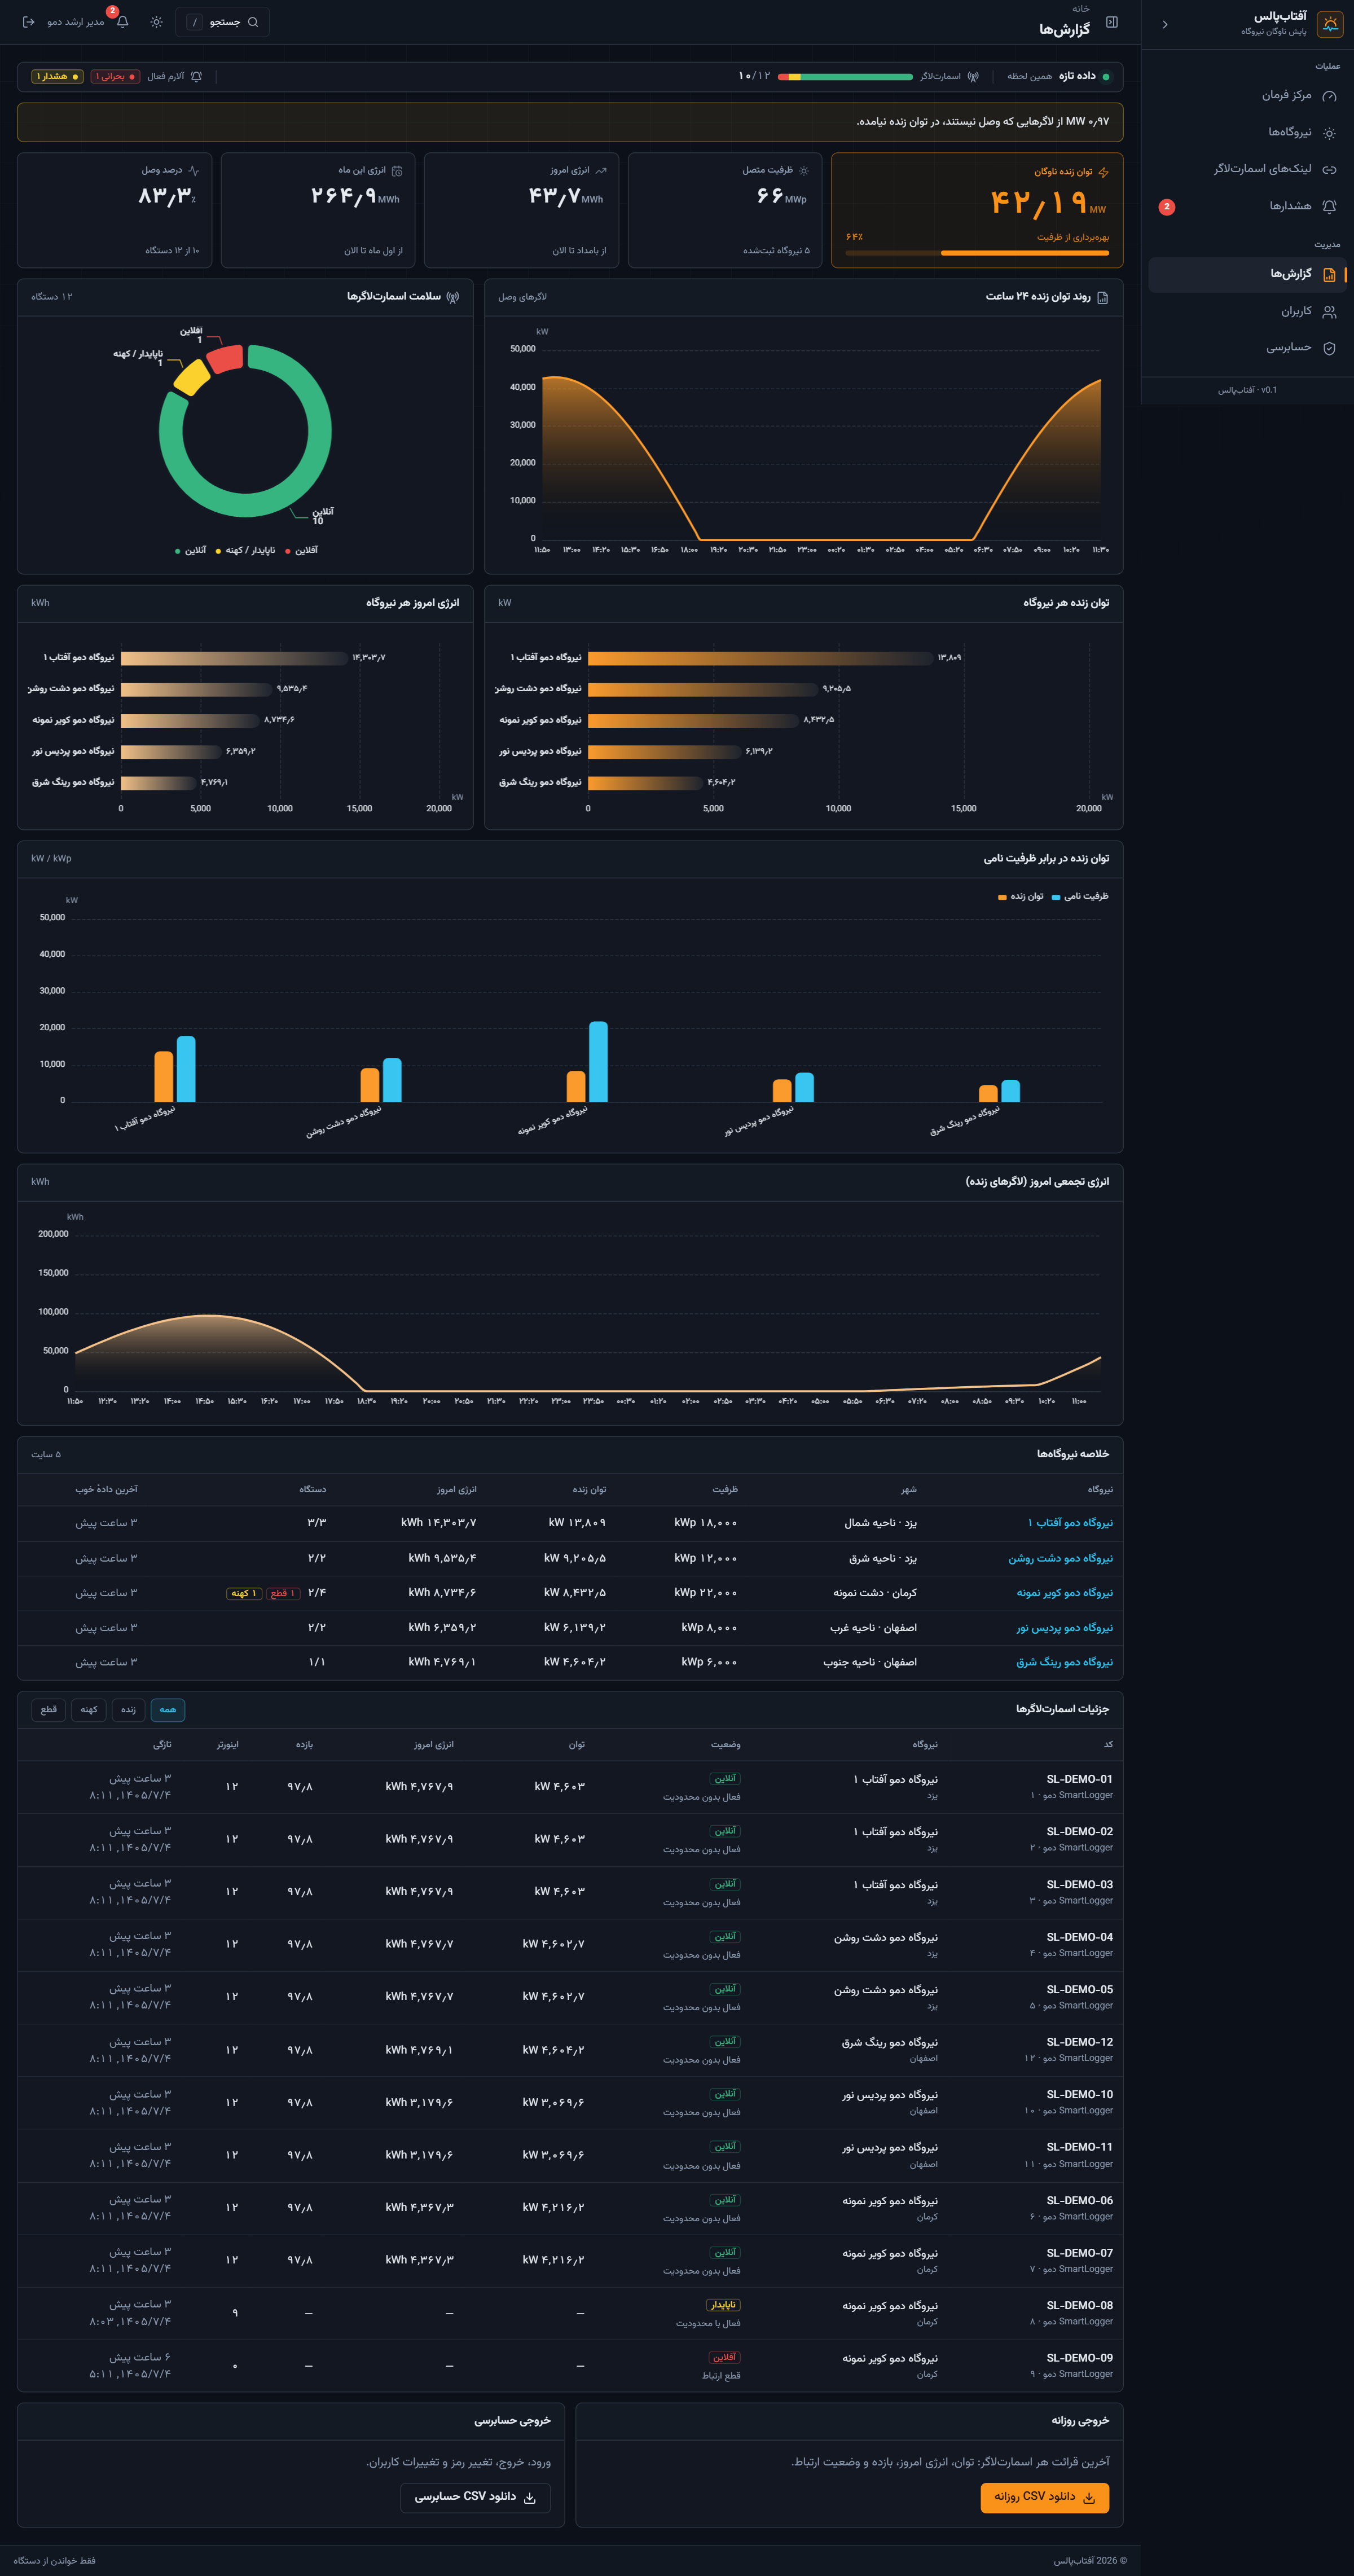This screenshot has height=2576, width=1354.
Task: Click the antenna icon beside سلامت اسمارت‌لاگرها
Action: tap(453, 297)
